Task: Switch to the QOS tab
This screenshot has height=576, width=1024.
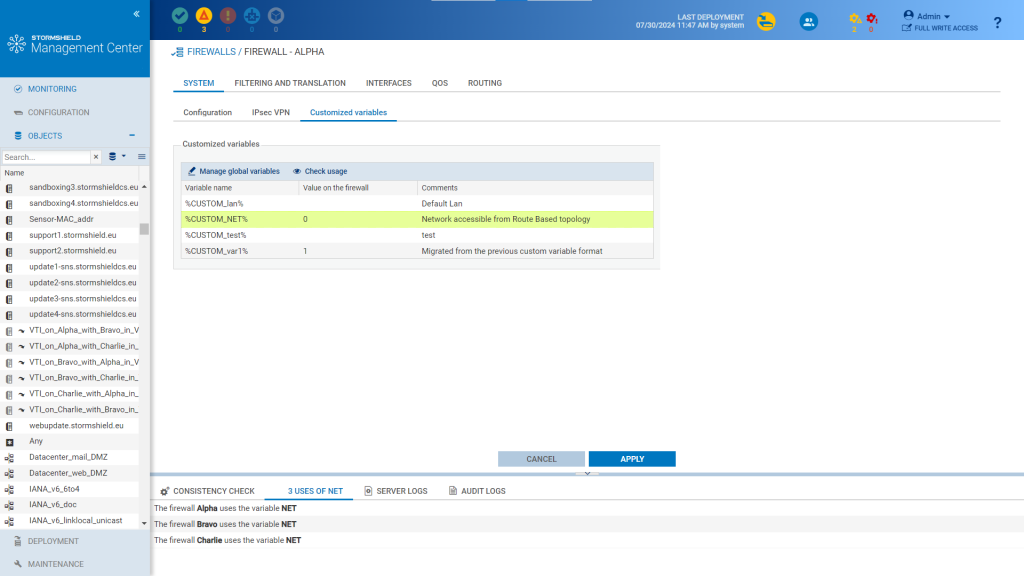Action: [x=440, y=83]
